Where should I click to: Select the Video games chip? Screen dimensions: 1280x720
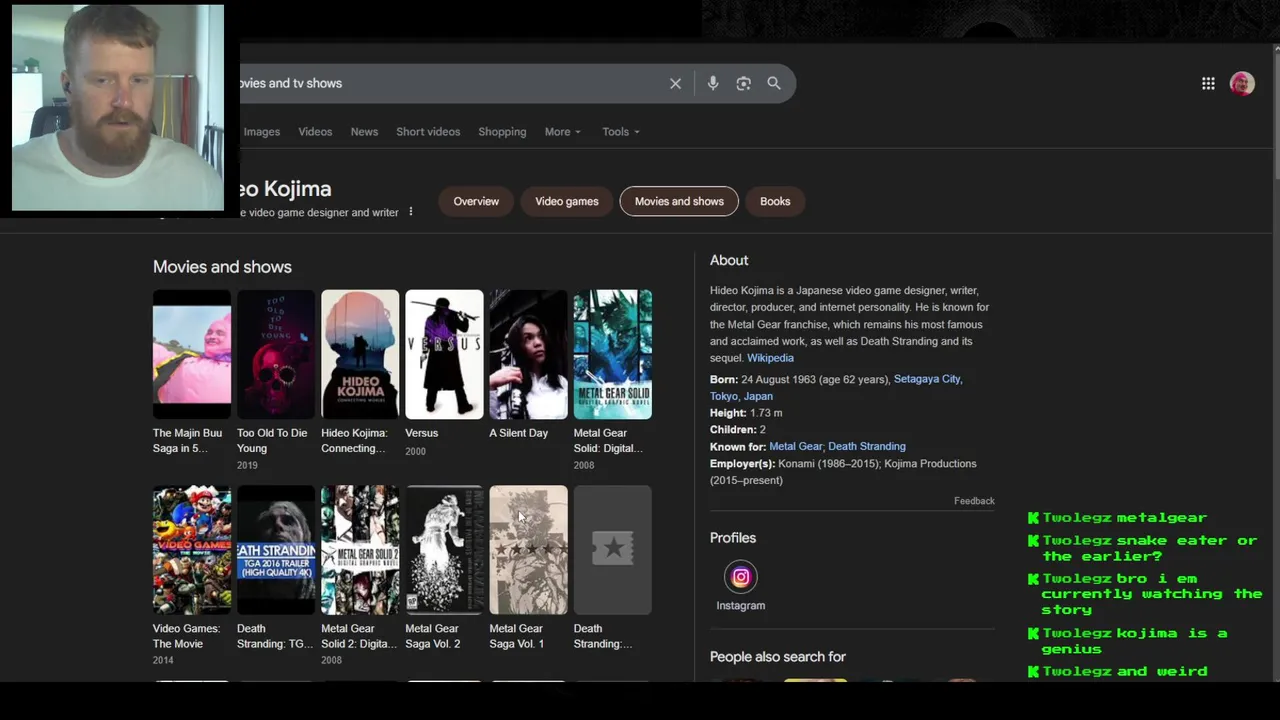566,201
